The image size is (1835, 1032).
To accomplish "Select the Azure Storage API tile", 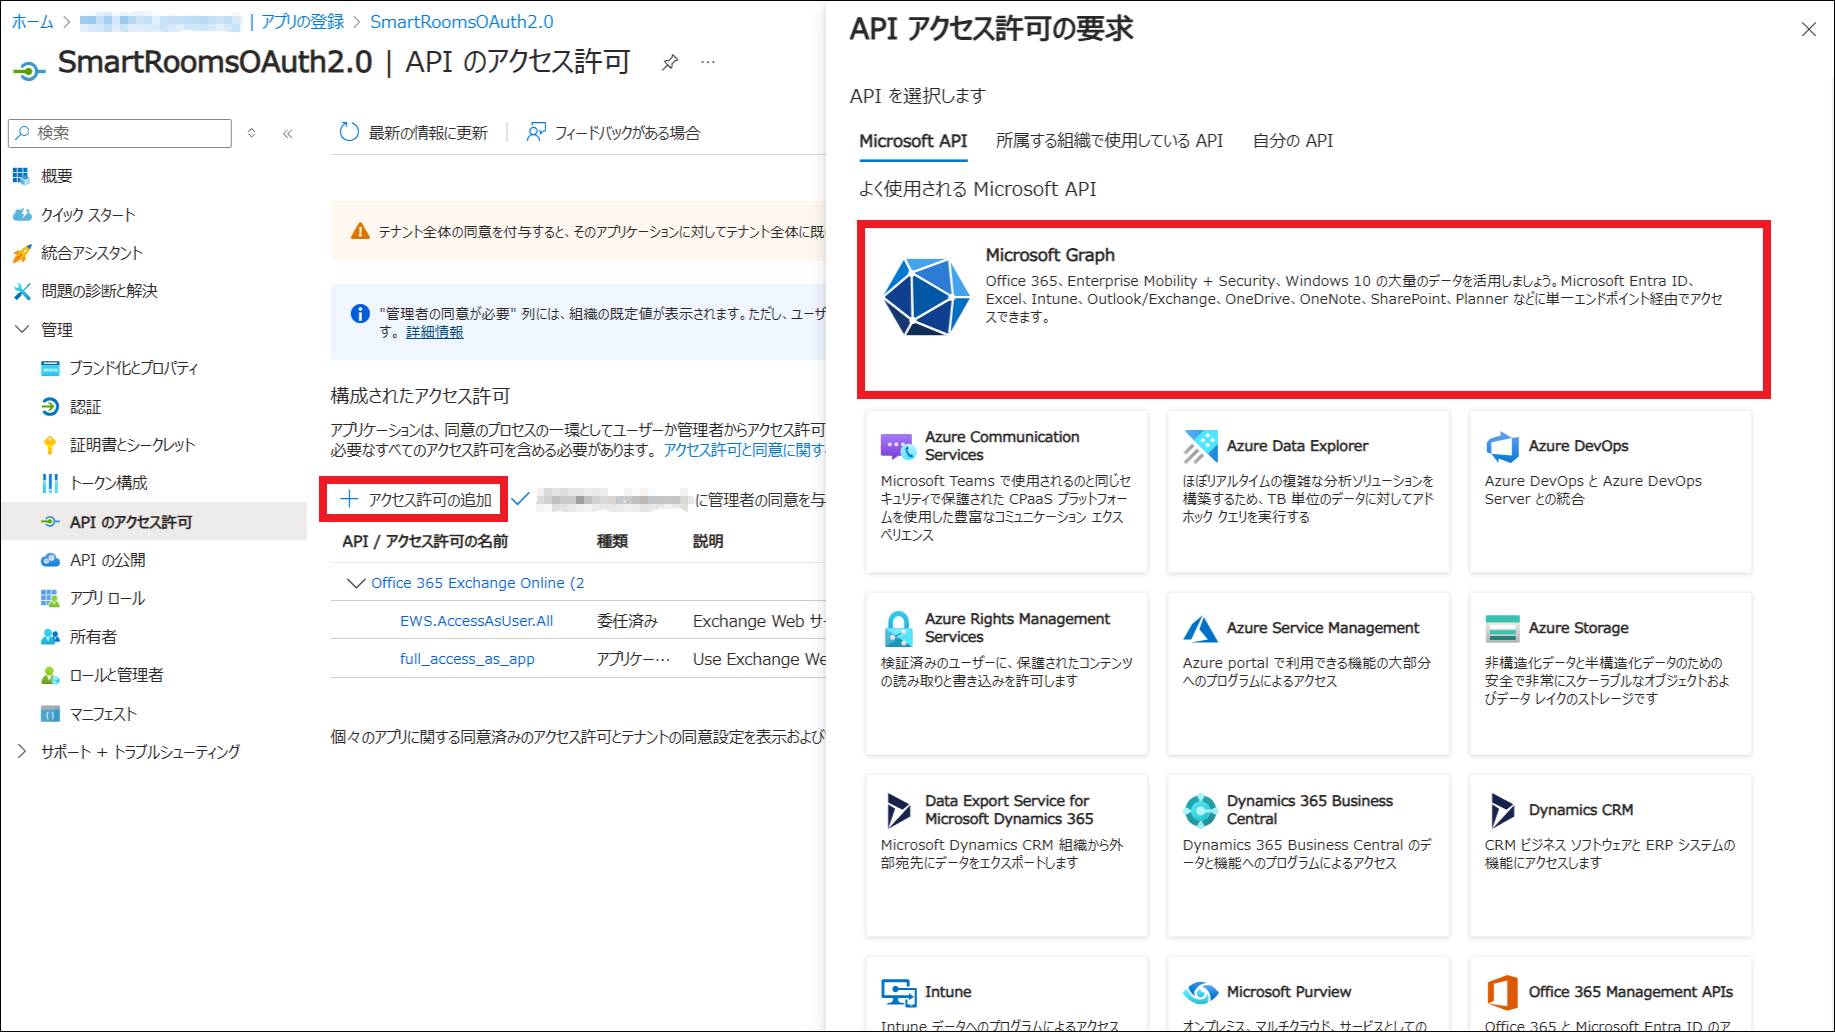I will 1610,673.
